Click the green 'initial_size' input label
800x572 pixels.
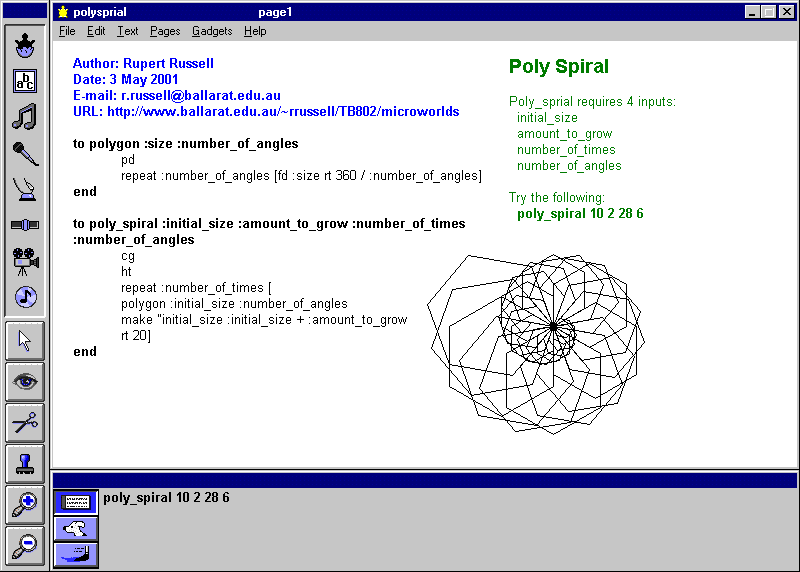(x=547, y=118)
